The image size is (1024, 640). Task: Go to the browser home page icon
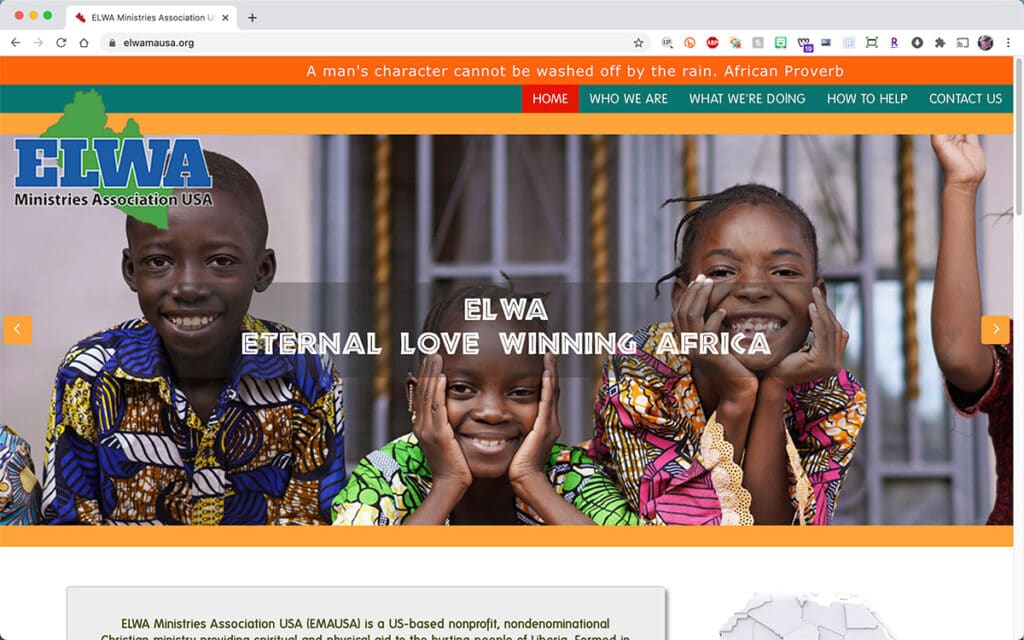pos(84,43)
